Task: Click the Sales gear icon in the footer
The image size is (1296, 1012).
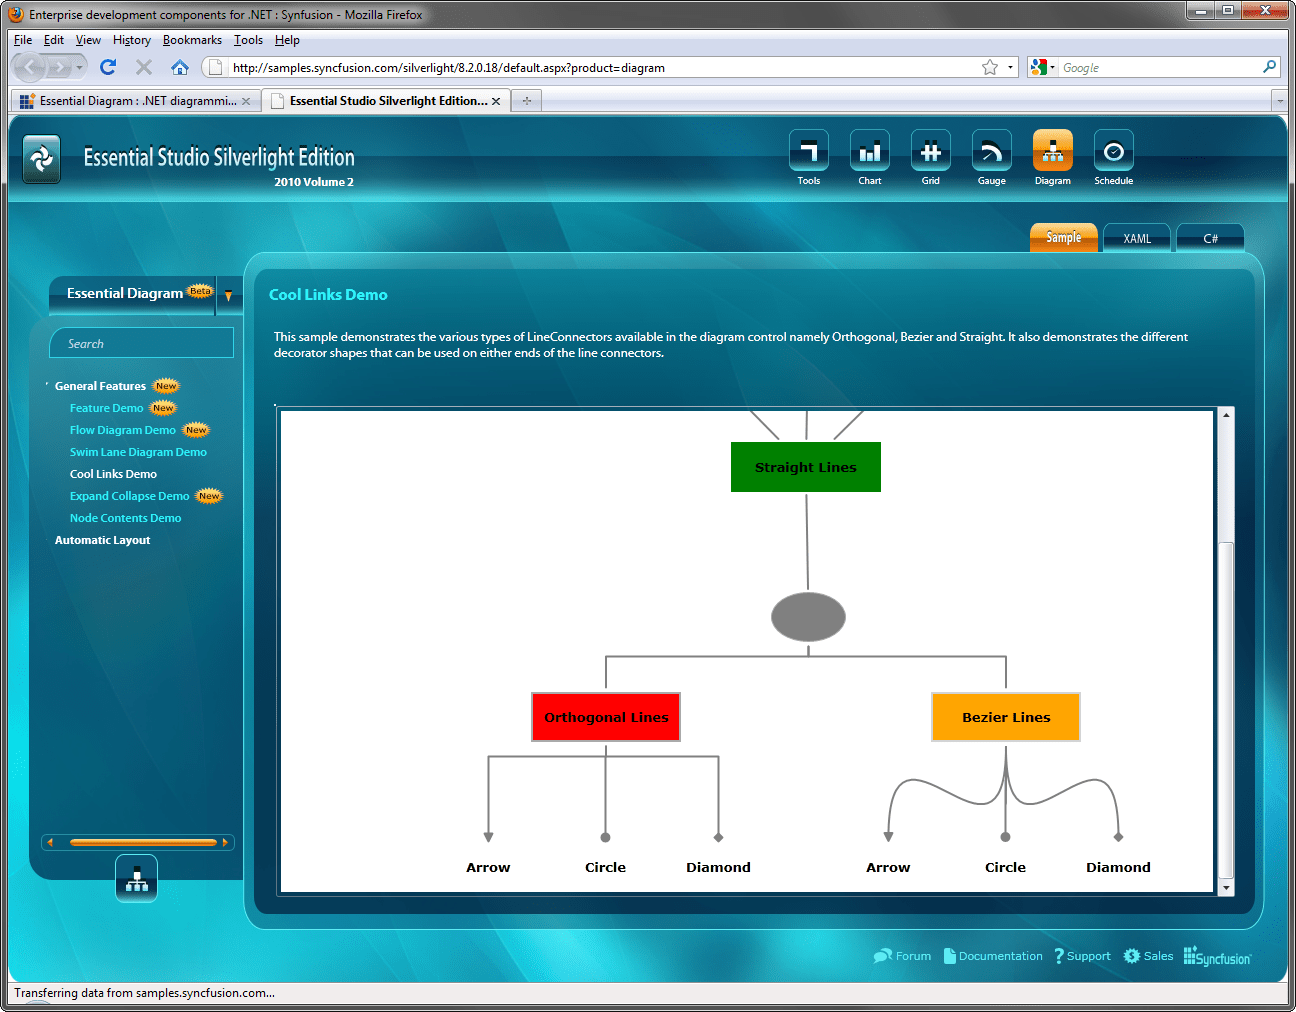Action: pos(1134,956)
